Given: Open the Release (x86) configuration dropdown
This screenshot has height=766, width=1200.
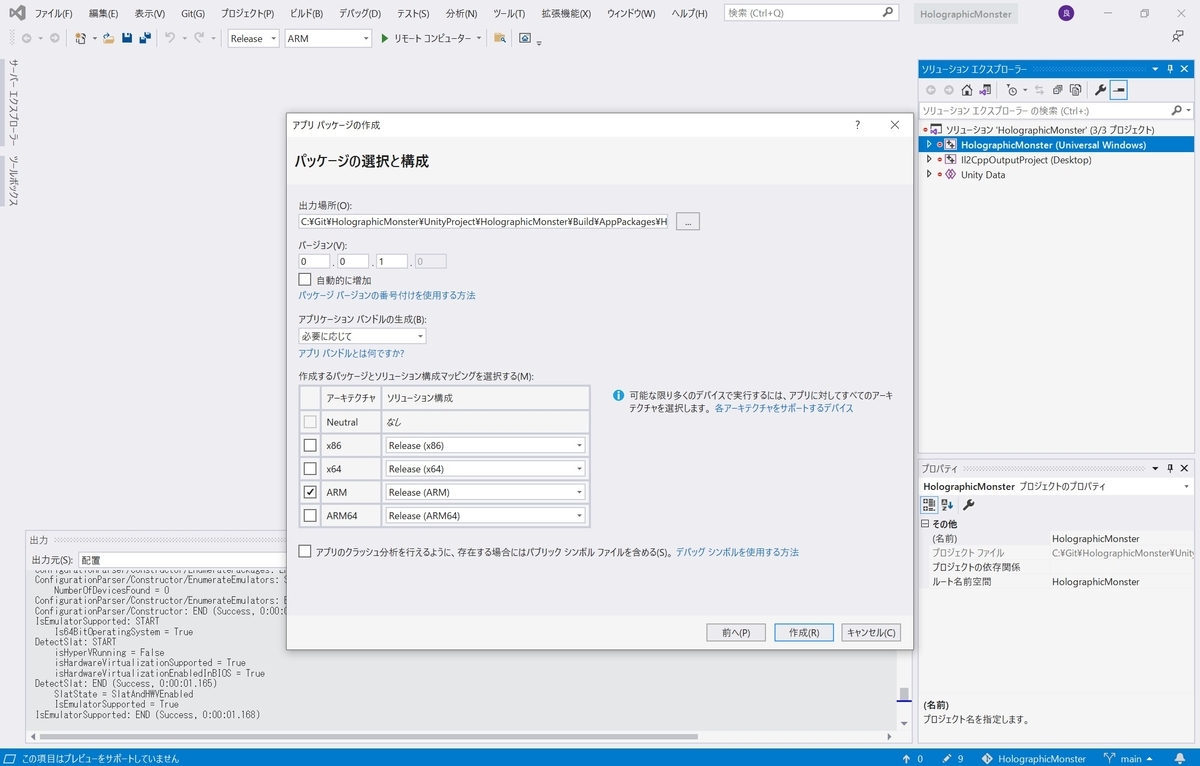Looking at the screenshot, I should [x=485, y=445].
